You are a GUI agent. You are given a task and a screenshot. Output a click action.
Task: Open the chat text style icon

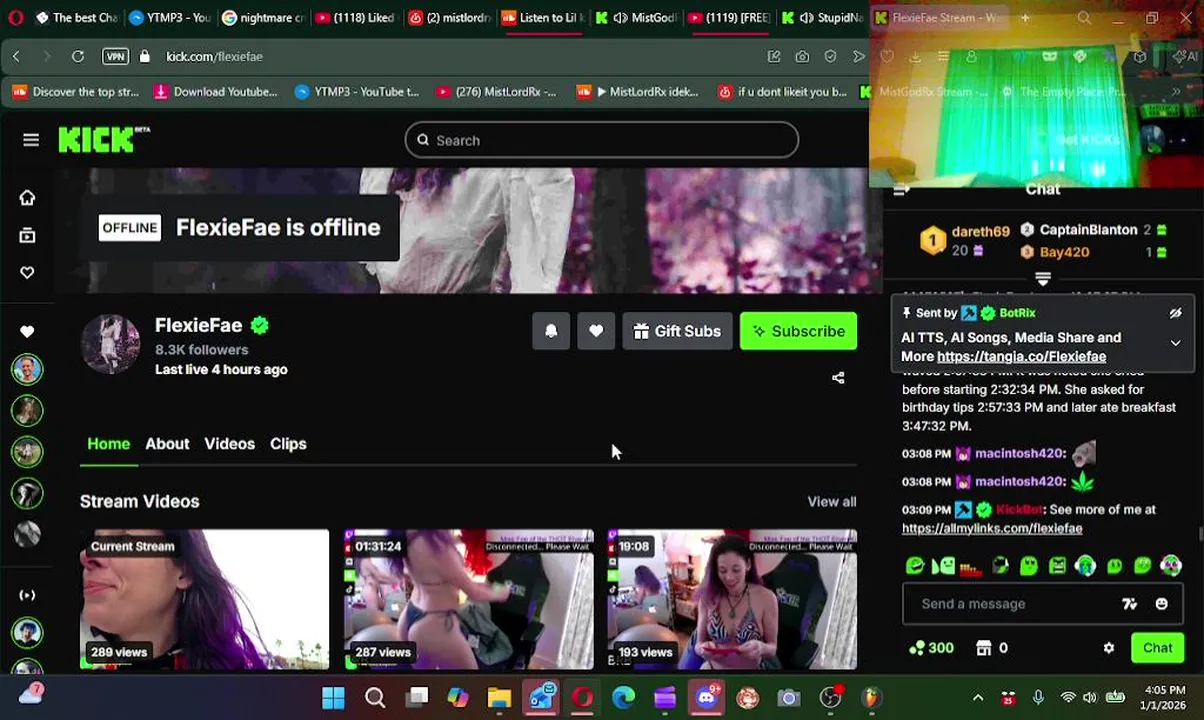pyautogui.click(x=1129, y=604)
